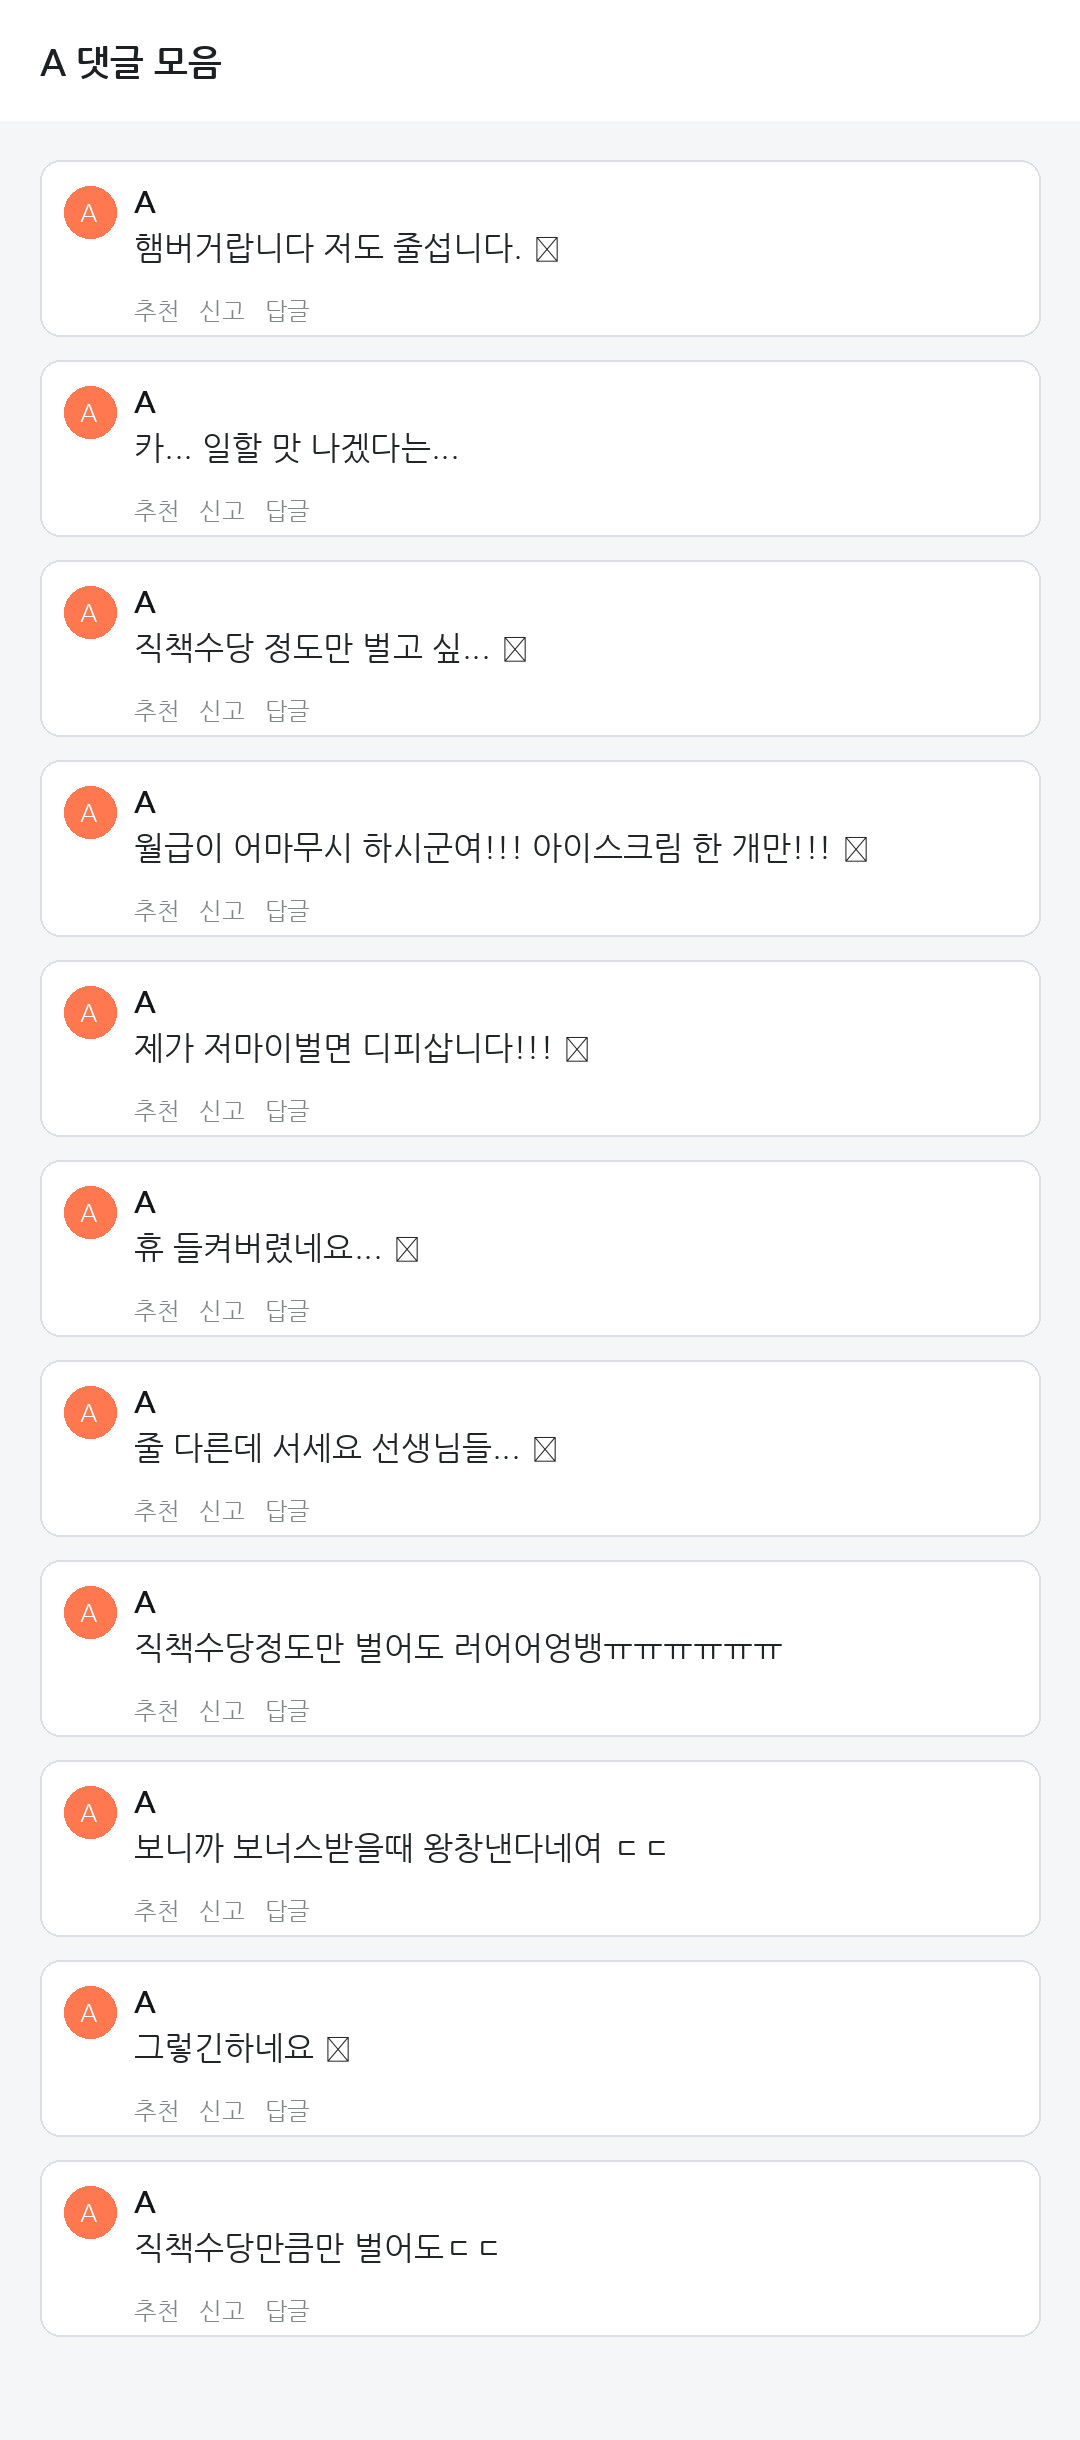Image resolution: width=1080 pixels, height=2440 pixels.
Task: Click the avatar on the 디피삽니다 comment
Action: point(90,1013)
